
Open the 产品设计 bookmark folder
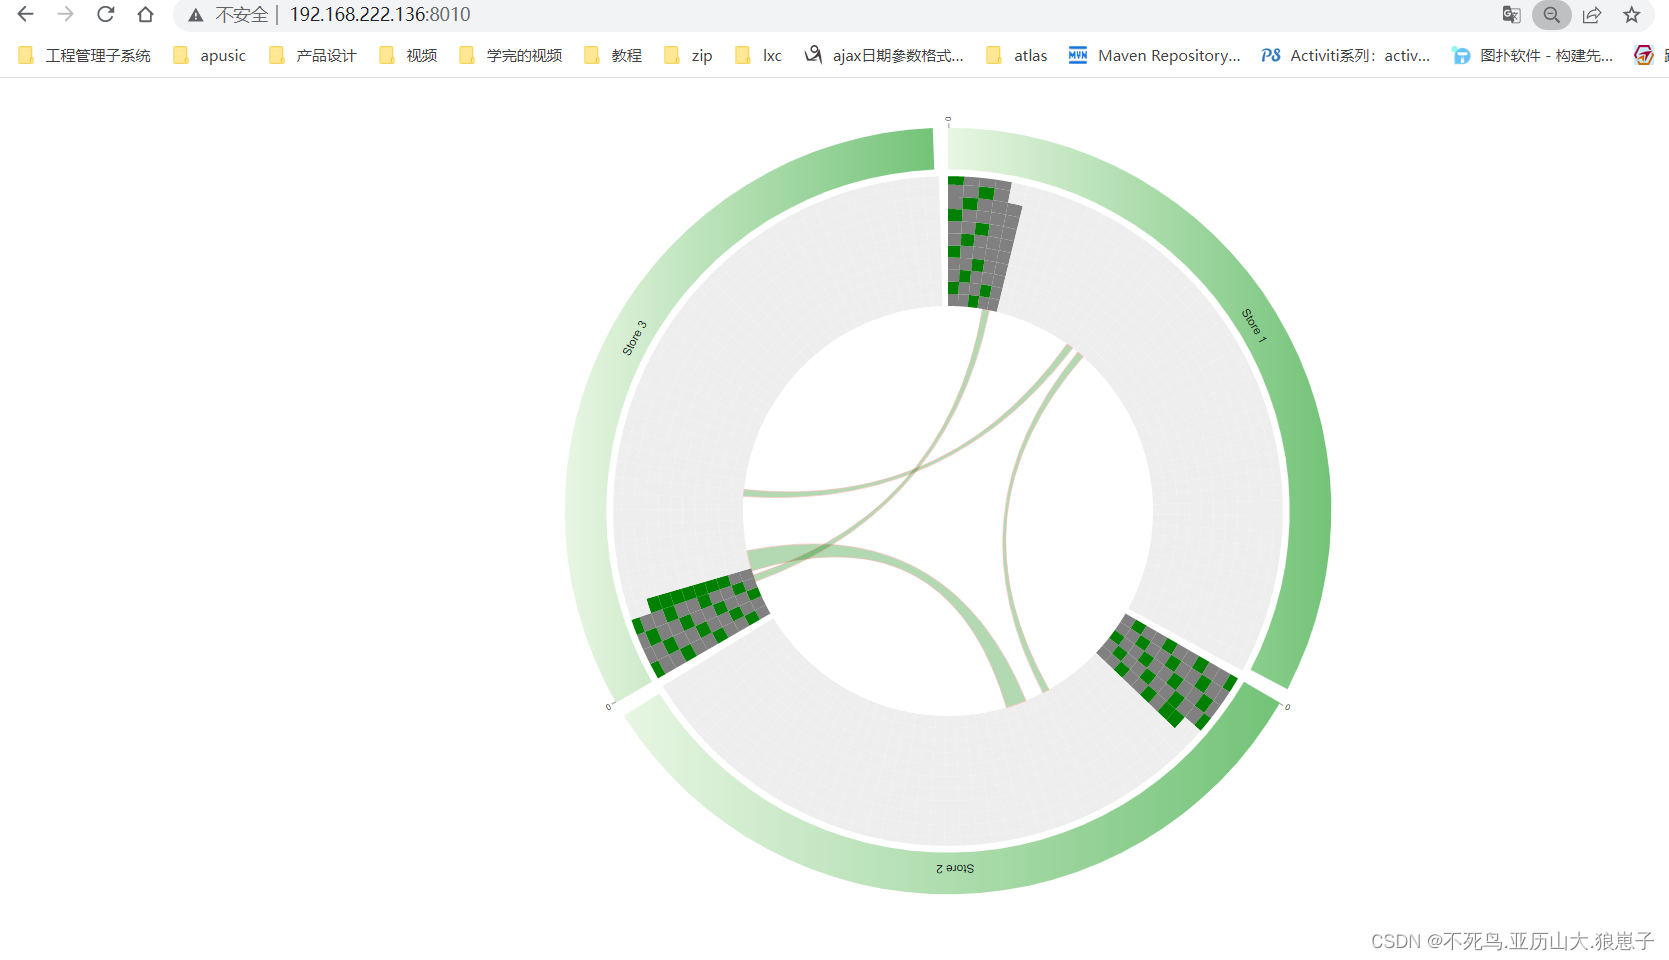point(313,55)
